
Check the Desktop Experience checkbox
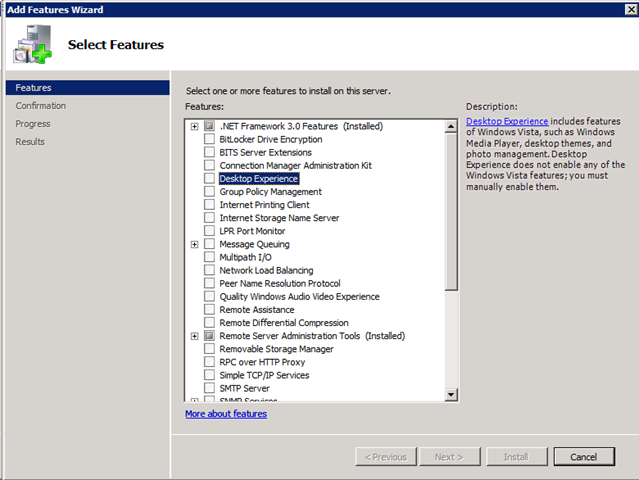(x=209, y=179)
